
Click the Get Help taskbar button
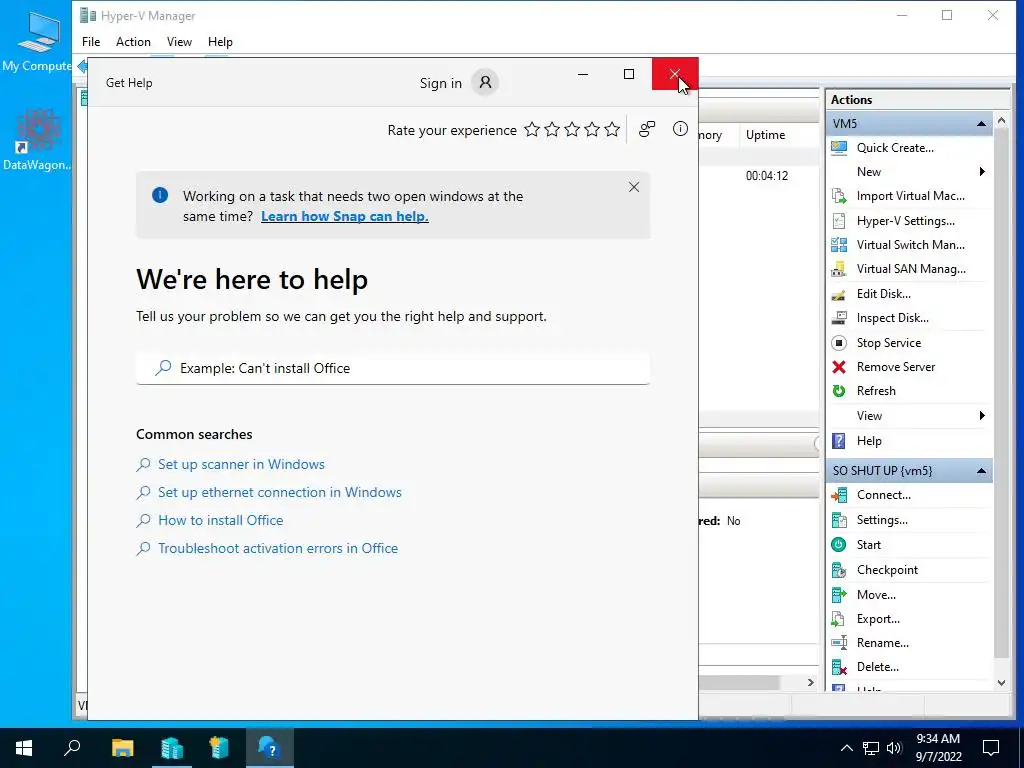coord(269,748)
